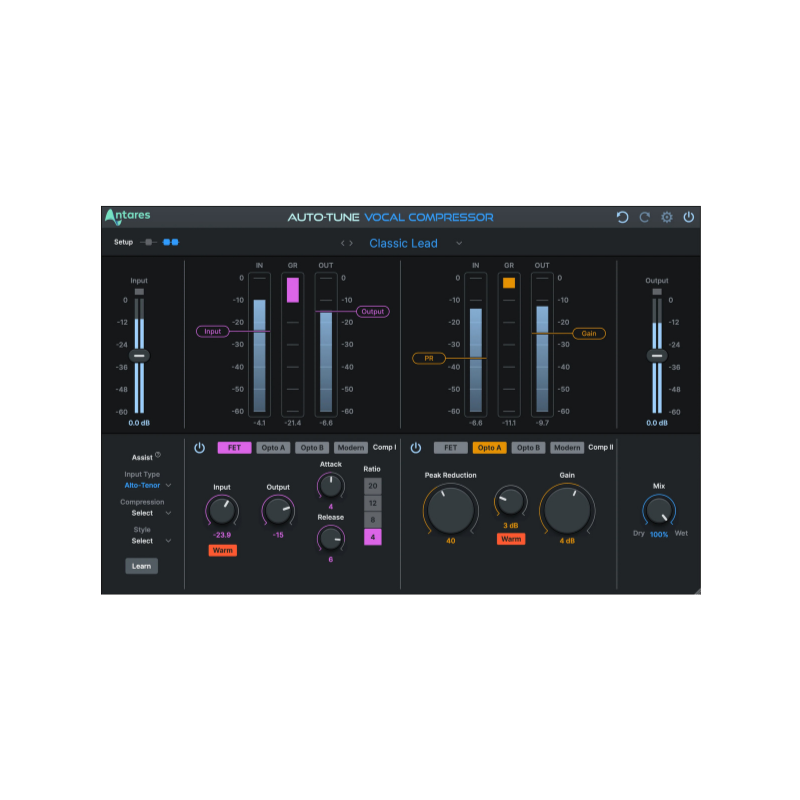Viewport: 800px width, 800px height.
Task: Click the Antares logo
Action: point(128,217)
